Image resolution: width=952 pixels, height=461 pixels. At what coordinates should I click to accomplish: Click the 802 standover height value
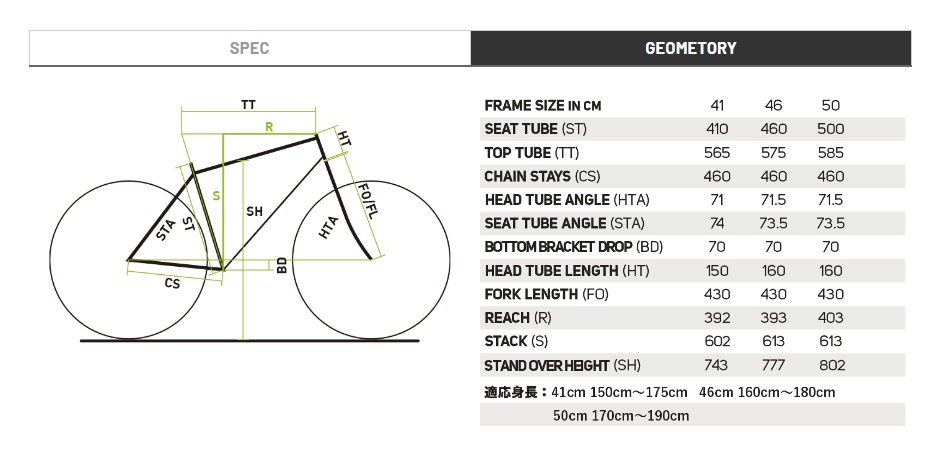(830, 365)
